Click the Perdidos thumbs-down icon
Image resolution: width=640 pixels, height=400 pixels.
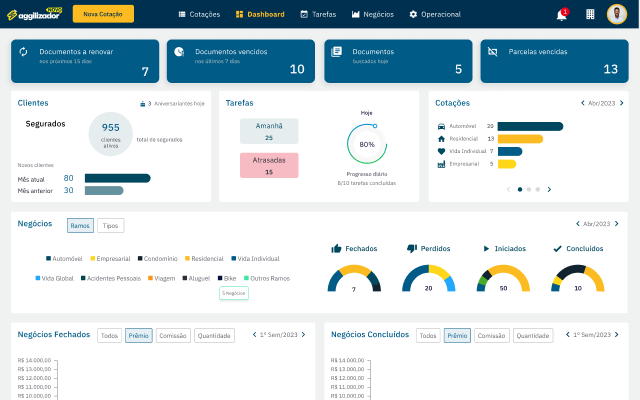(411, 248)
